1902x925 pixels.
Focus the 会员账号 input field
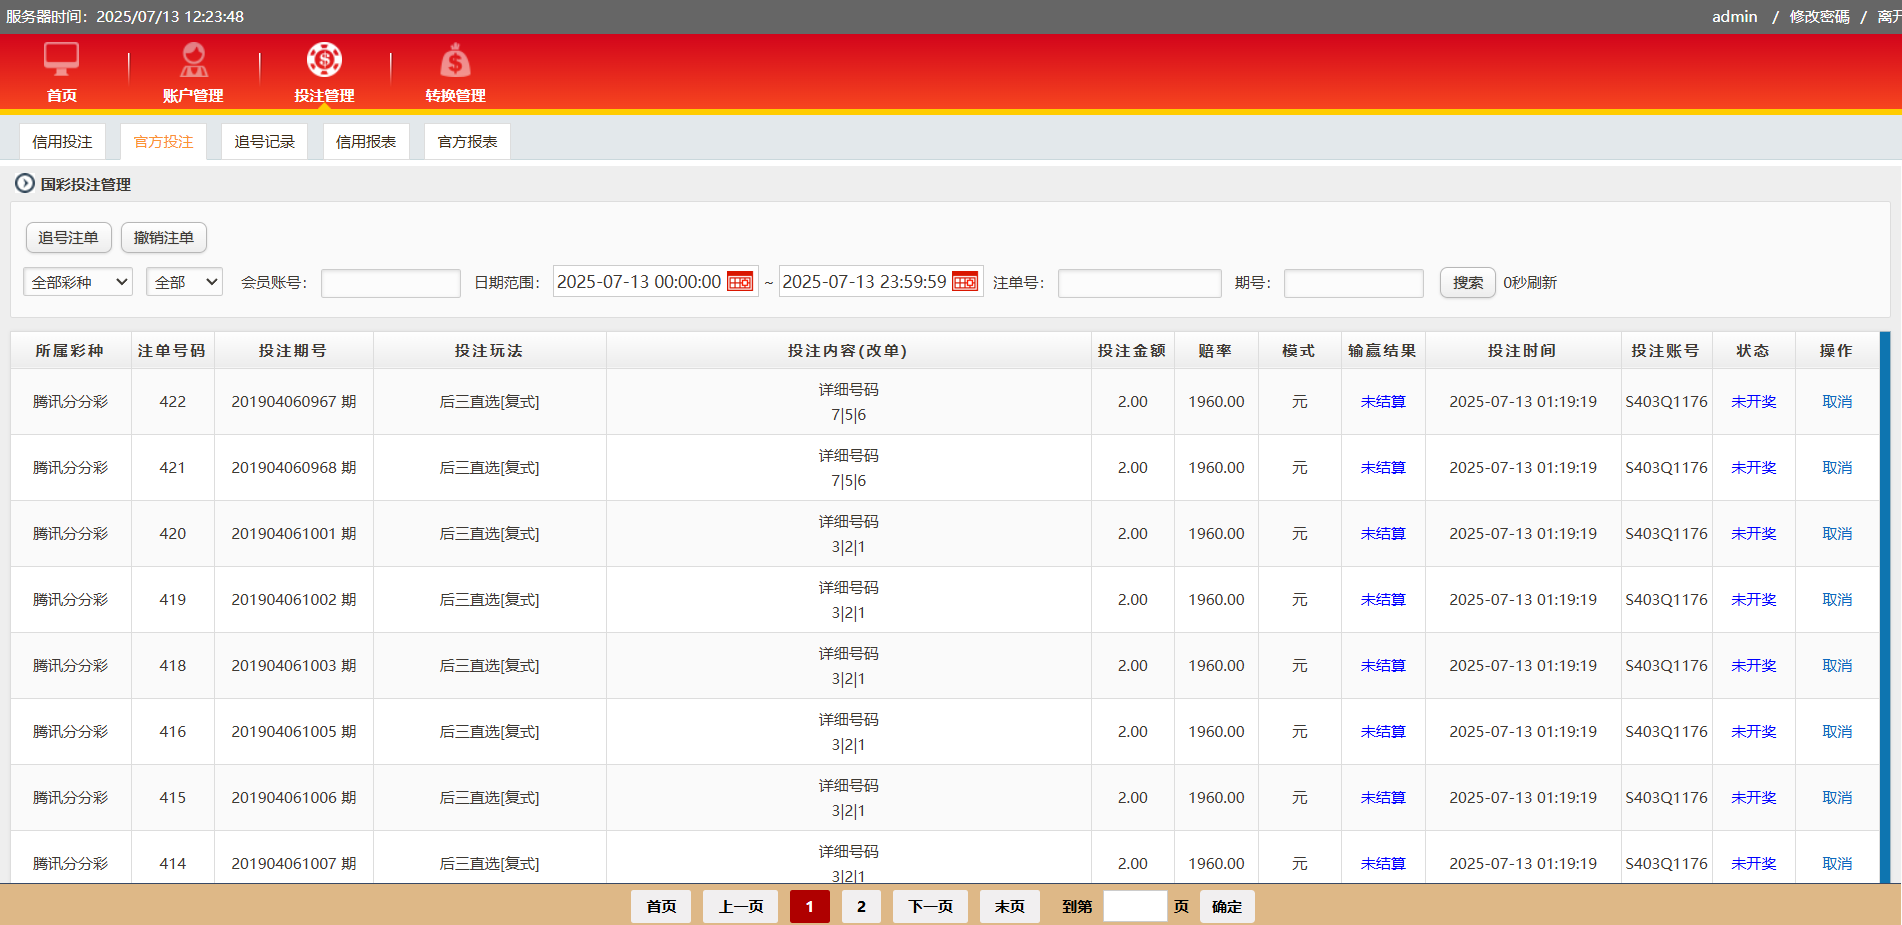pyautogui.click(x=390, y=284)
